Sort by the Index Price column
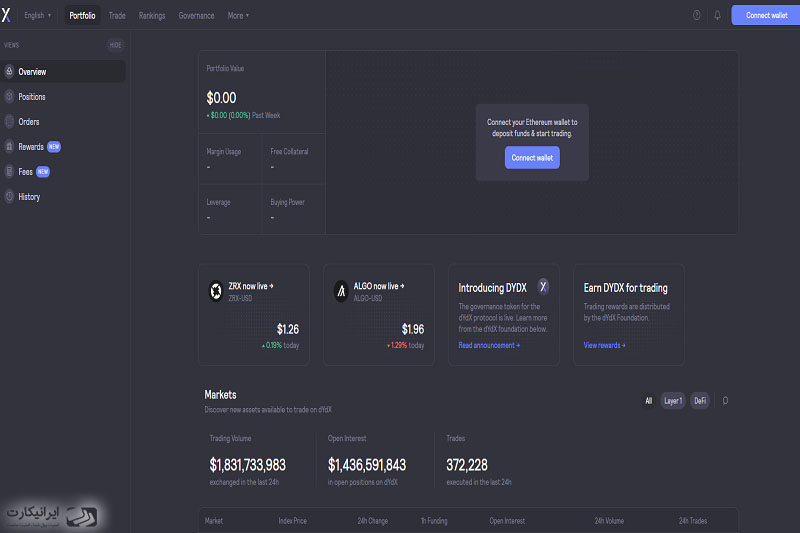Image resolution: width=800 pixels, height=533 pixels. pyautogui.click(x=292, y=521)
